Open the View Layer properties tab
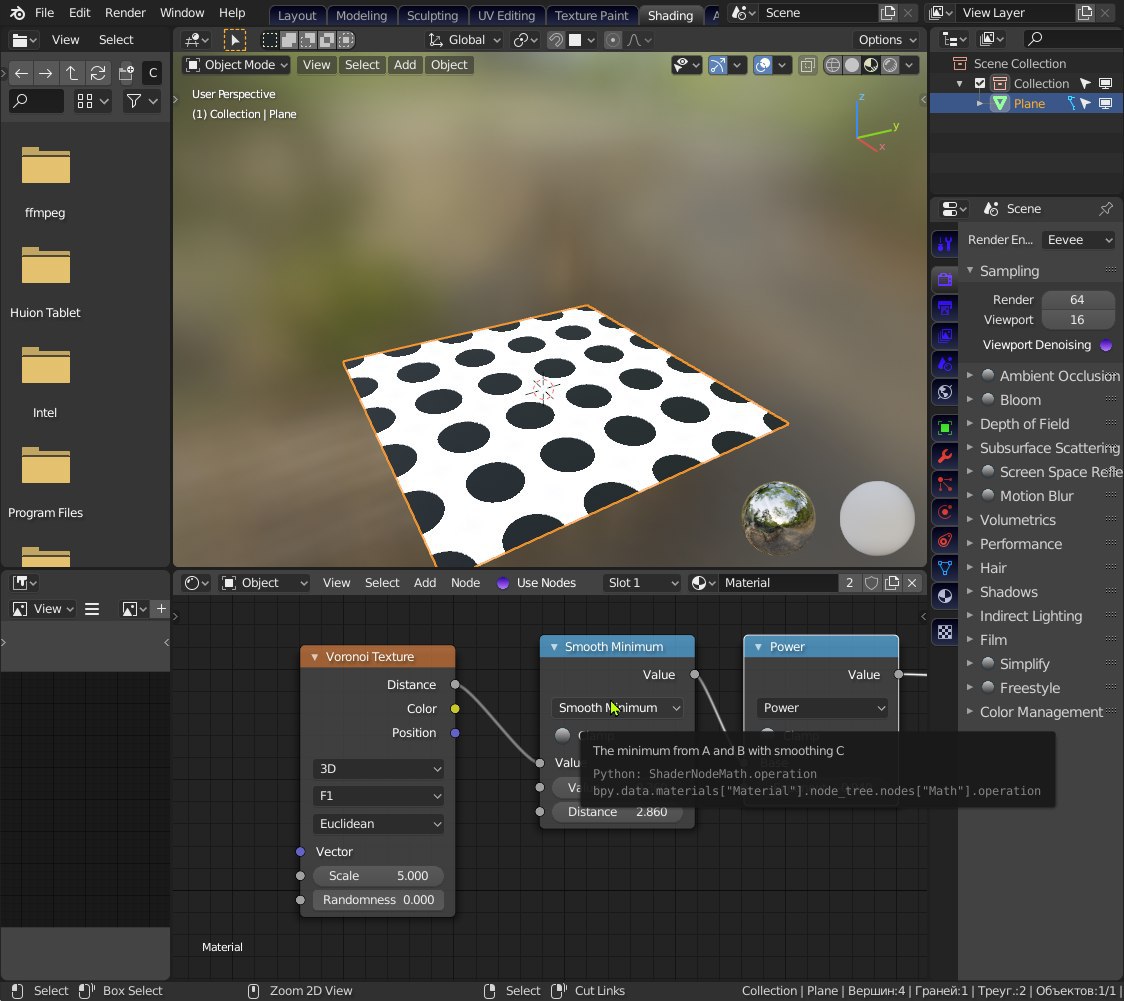 (945, 336)
